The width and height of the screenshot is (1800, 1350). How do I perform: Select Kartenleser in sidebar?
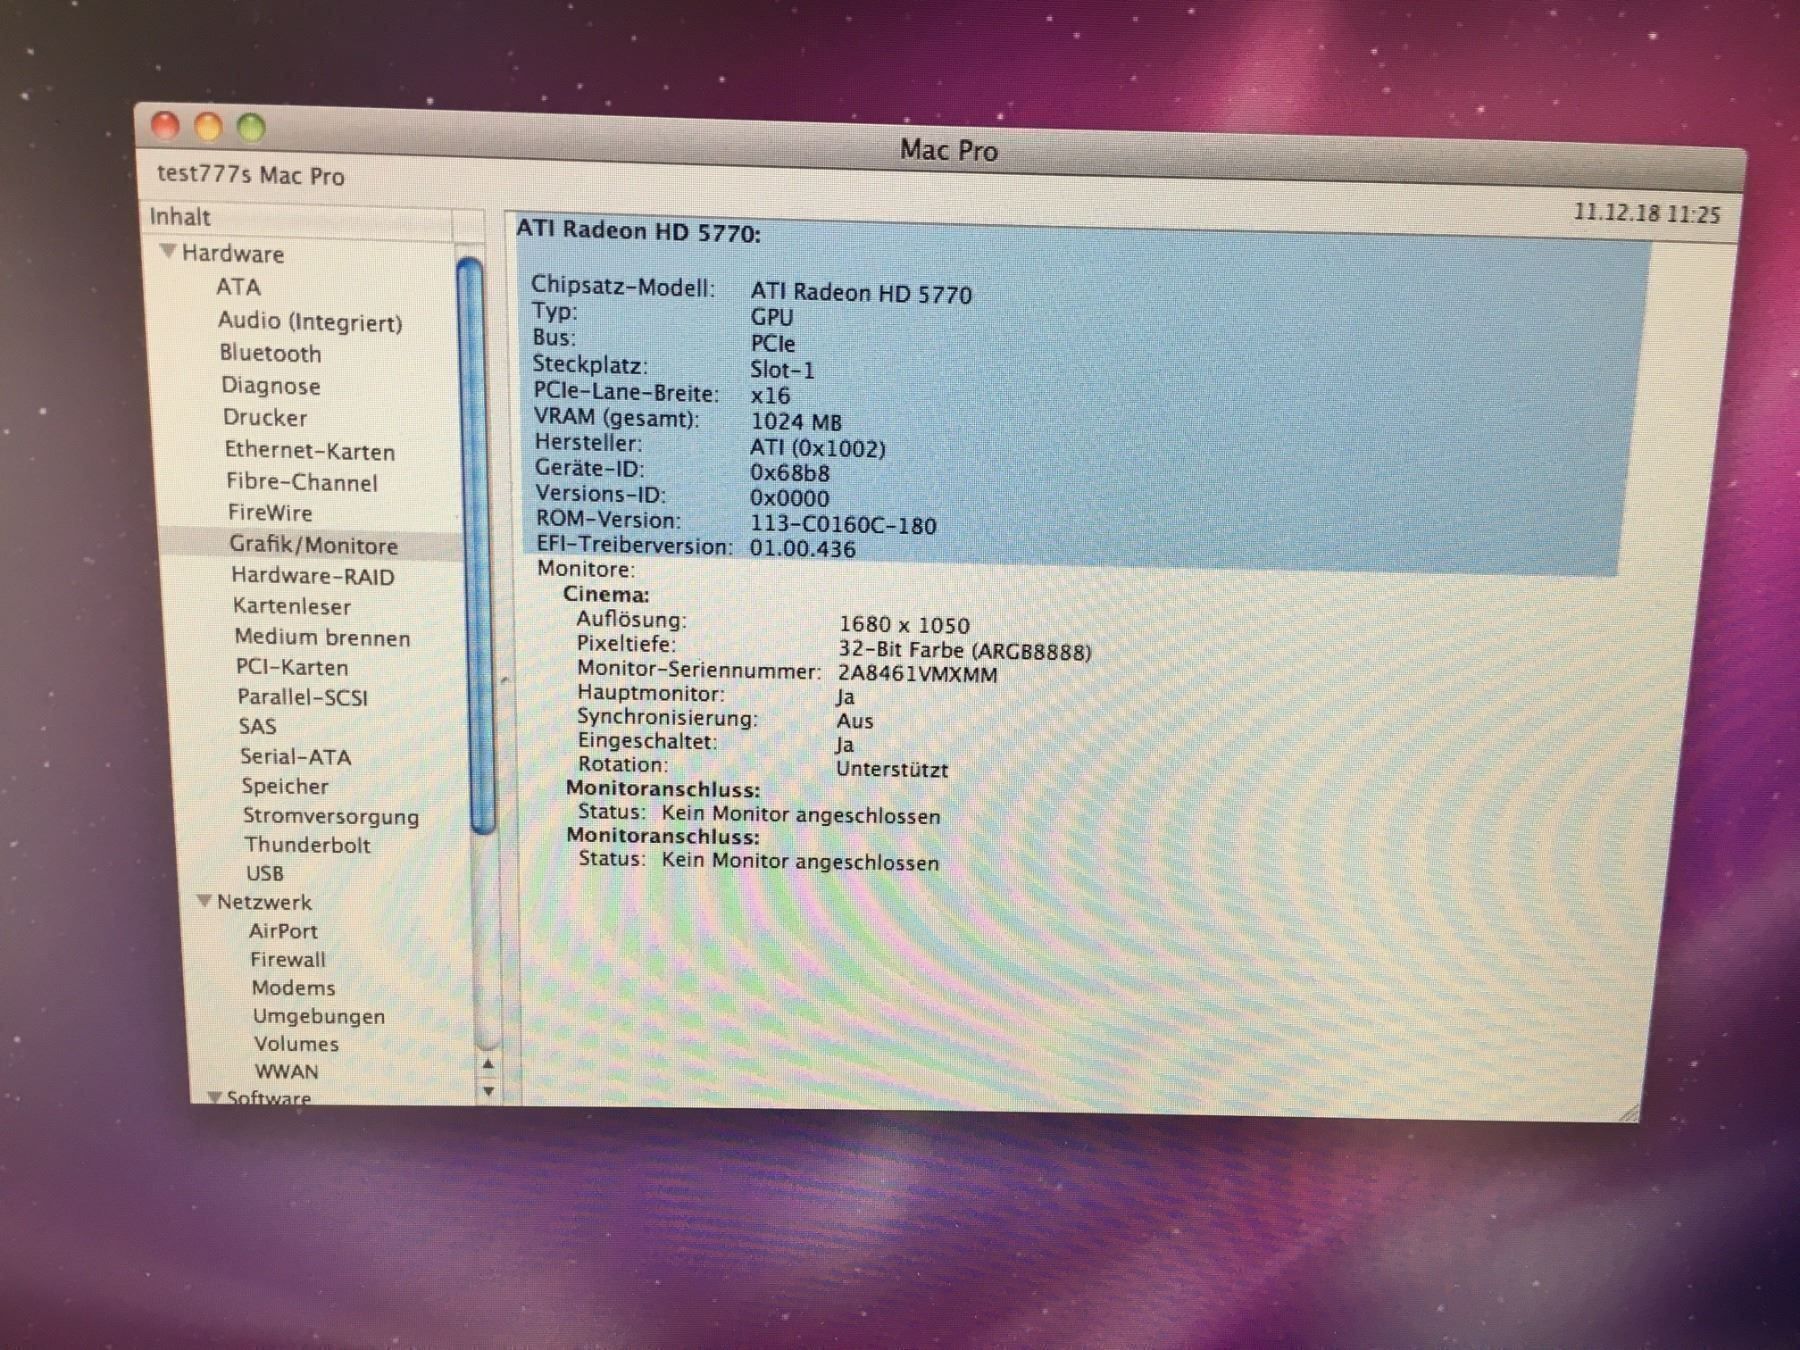(x=292, y=606)
